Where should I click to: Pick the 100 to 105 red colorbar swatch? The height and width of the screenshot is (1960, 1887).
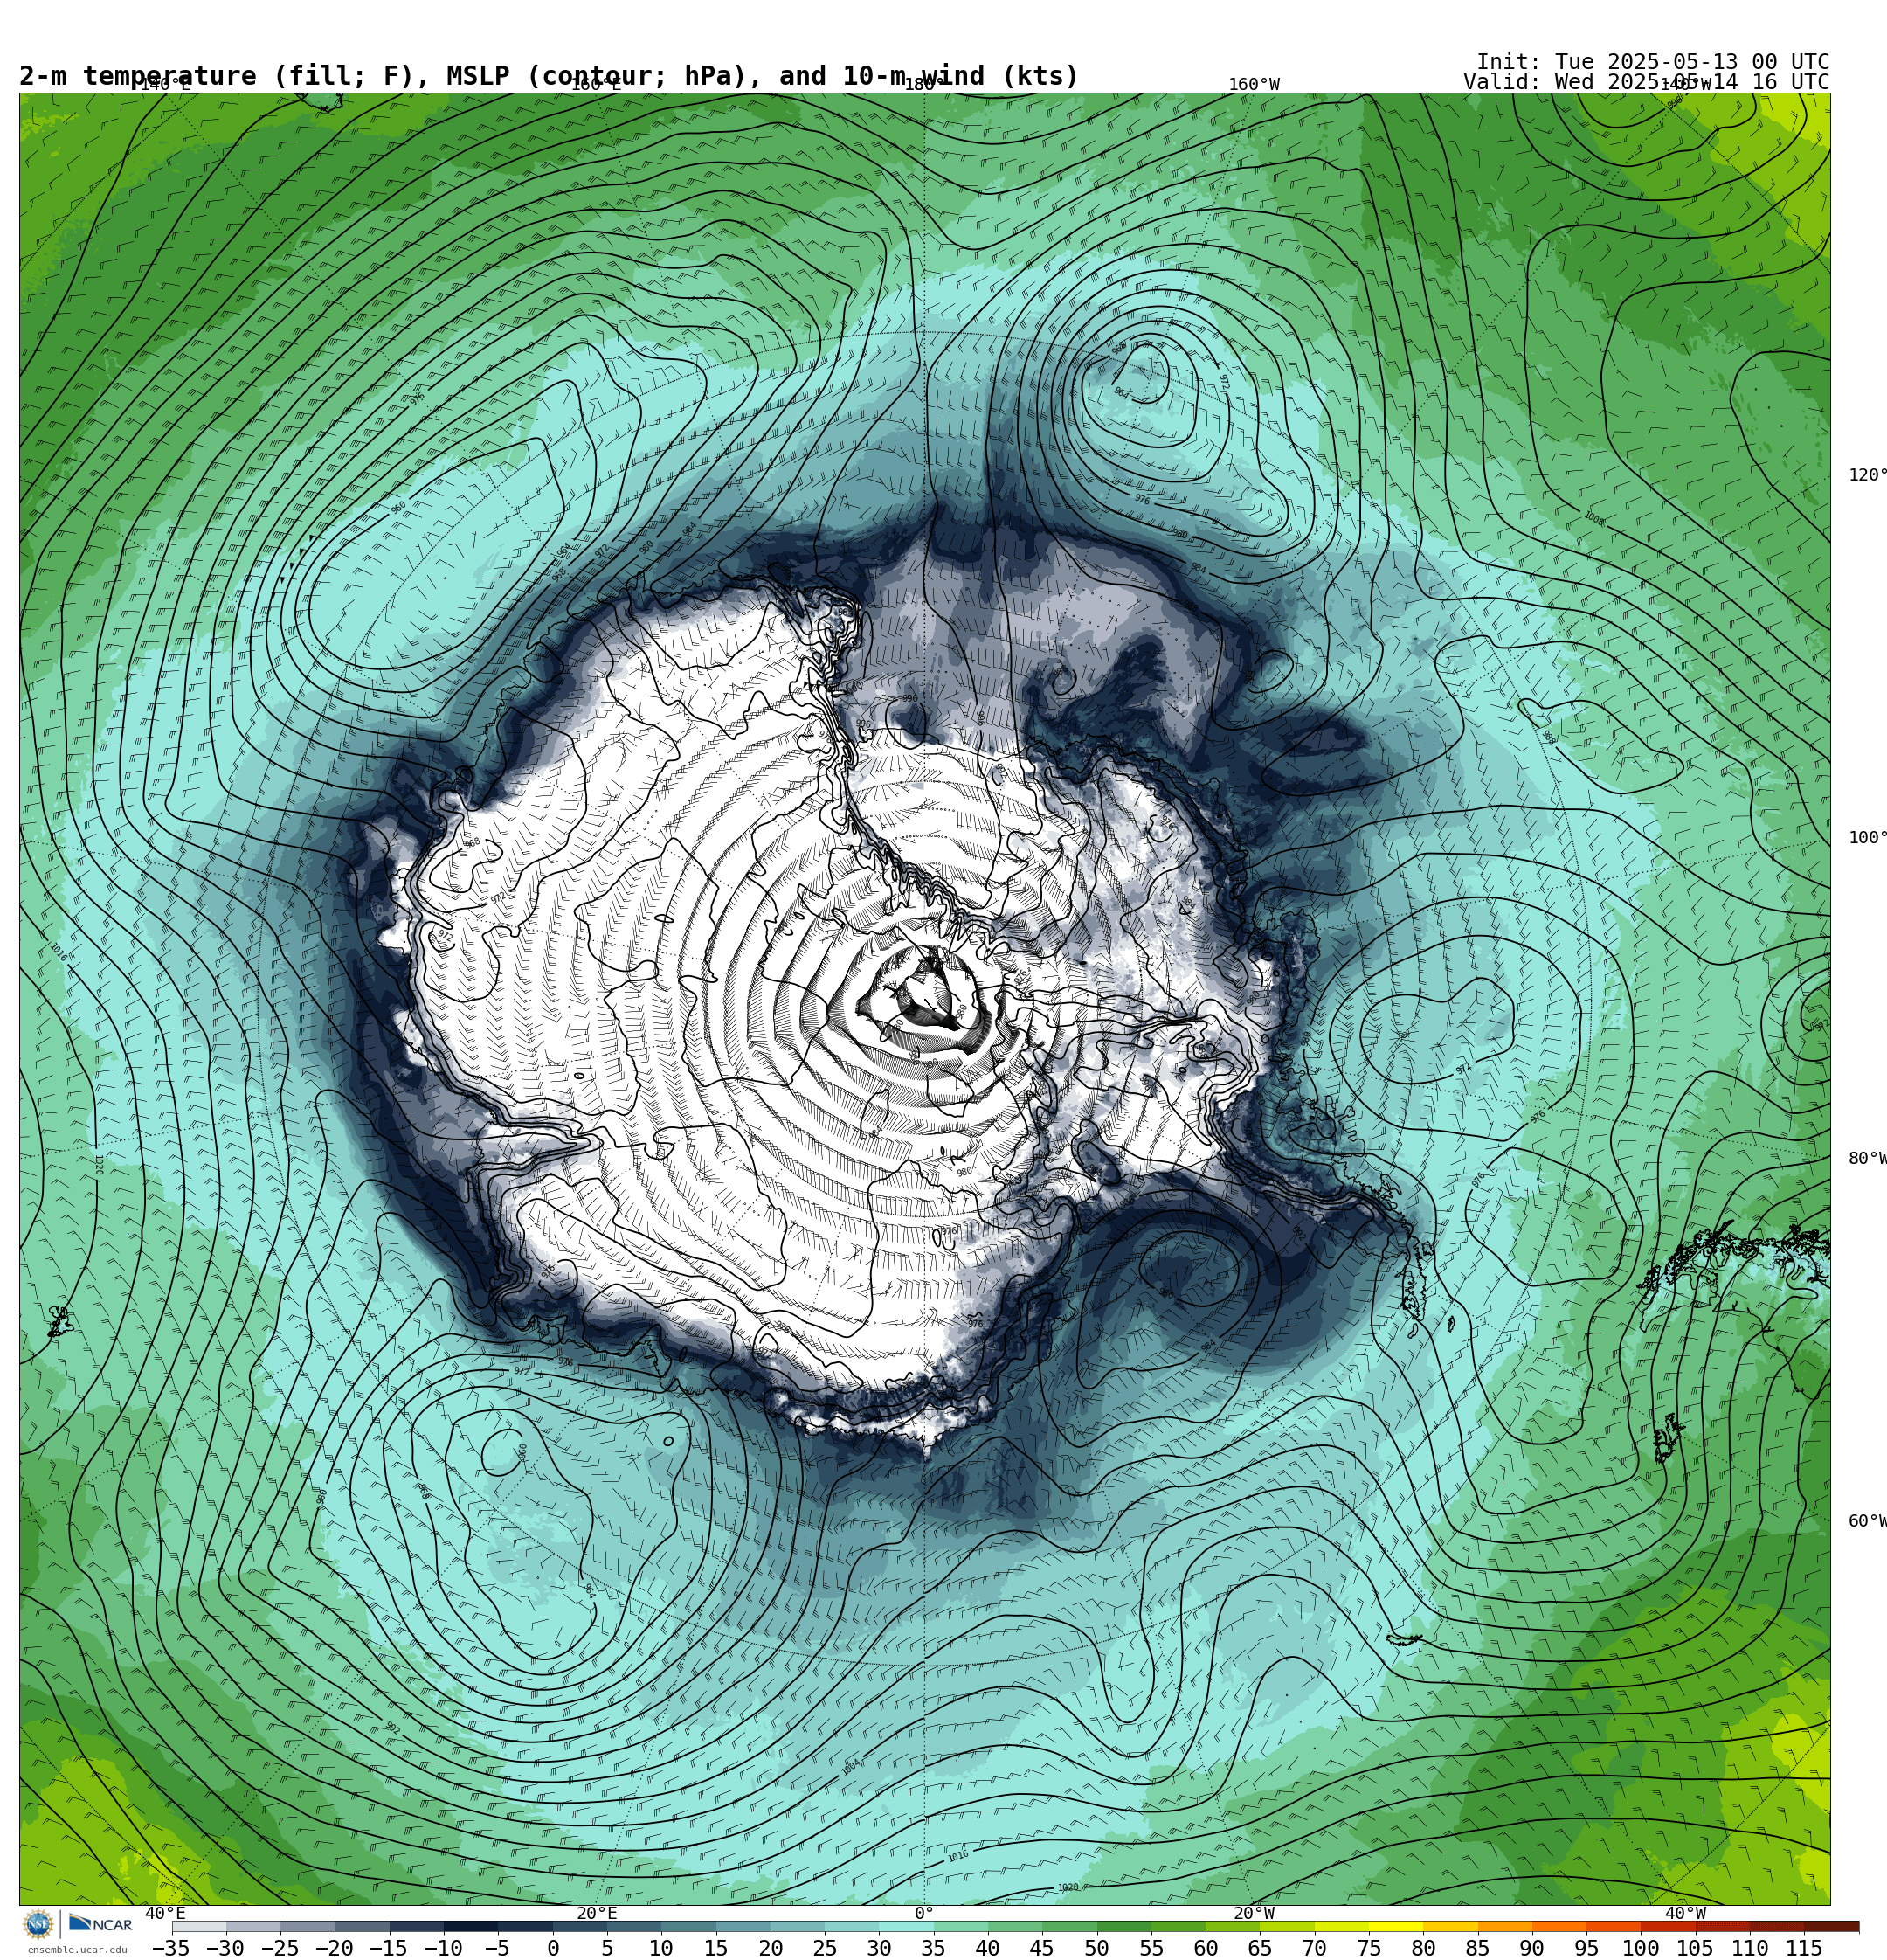1668,1926
